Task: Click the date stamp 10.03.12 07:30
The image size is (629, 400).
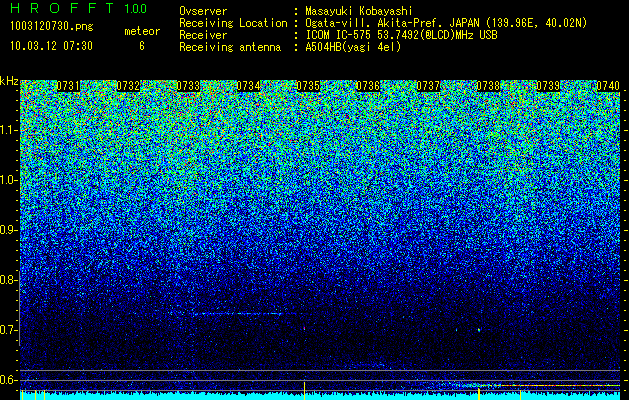Action: tap(51, 46)
